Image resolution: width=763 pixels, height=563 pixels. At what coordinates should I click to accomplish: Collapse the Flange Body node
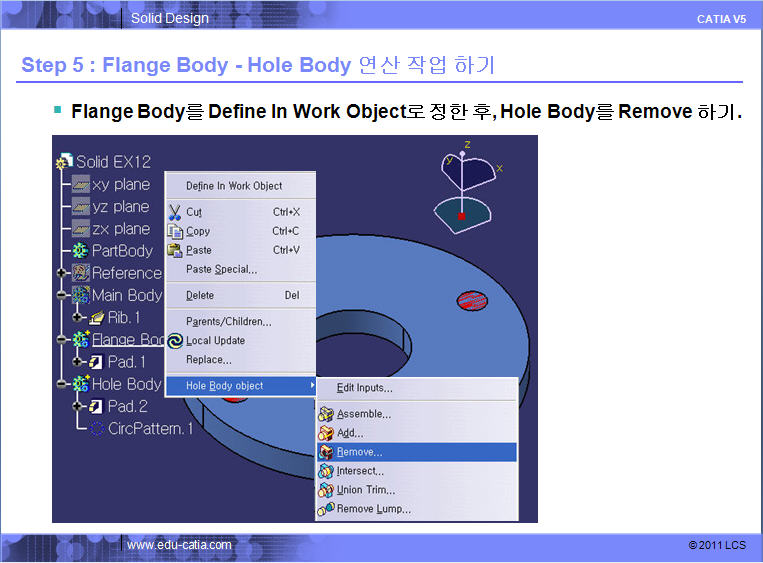[x=61, y=339]
